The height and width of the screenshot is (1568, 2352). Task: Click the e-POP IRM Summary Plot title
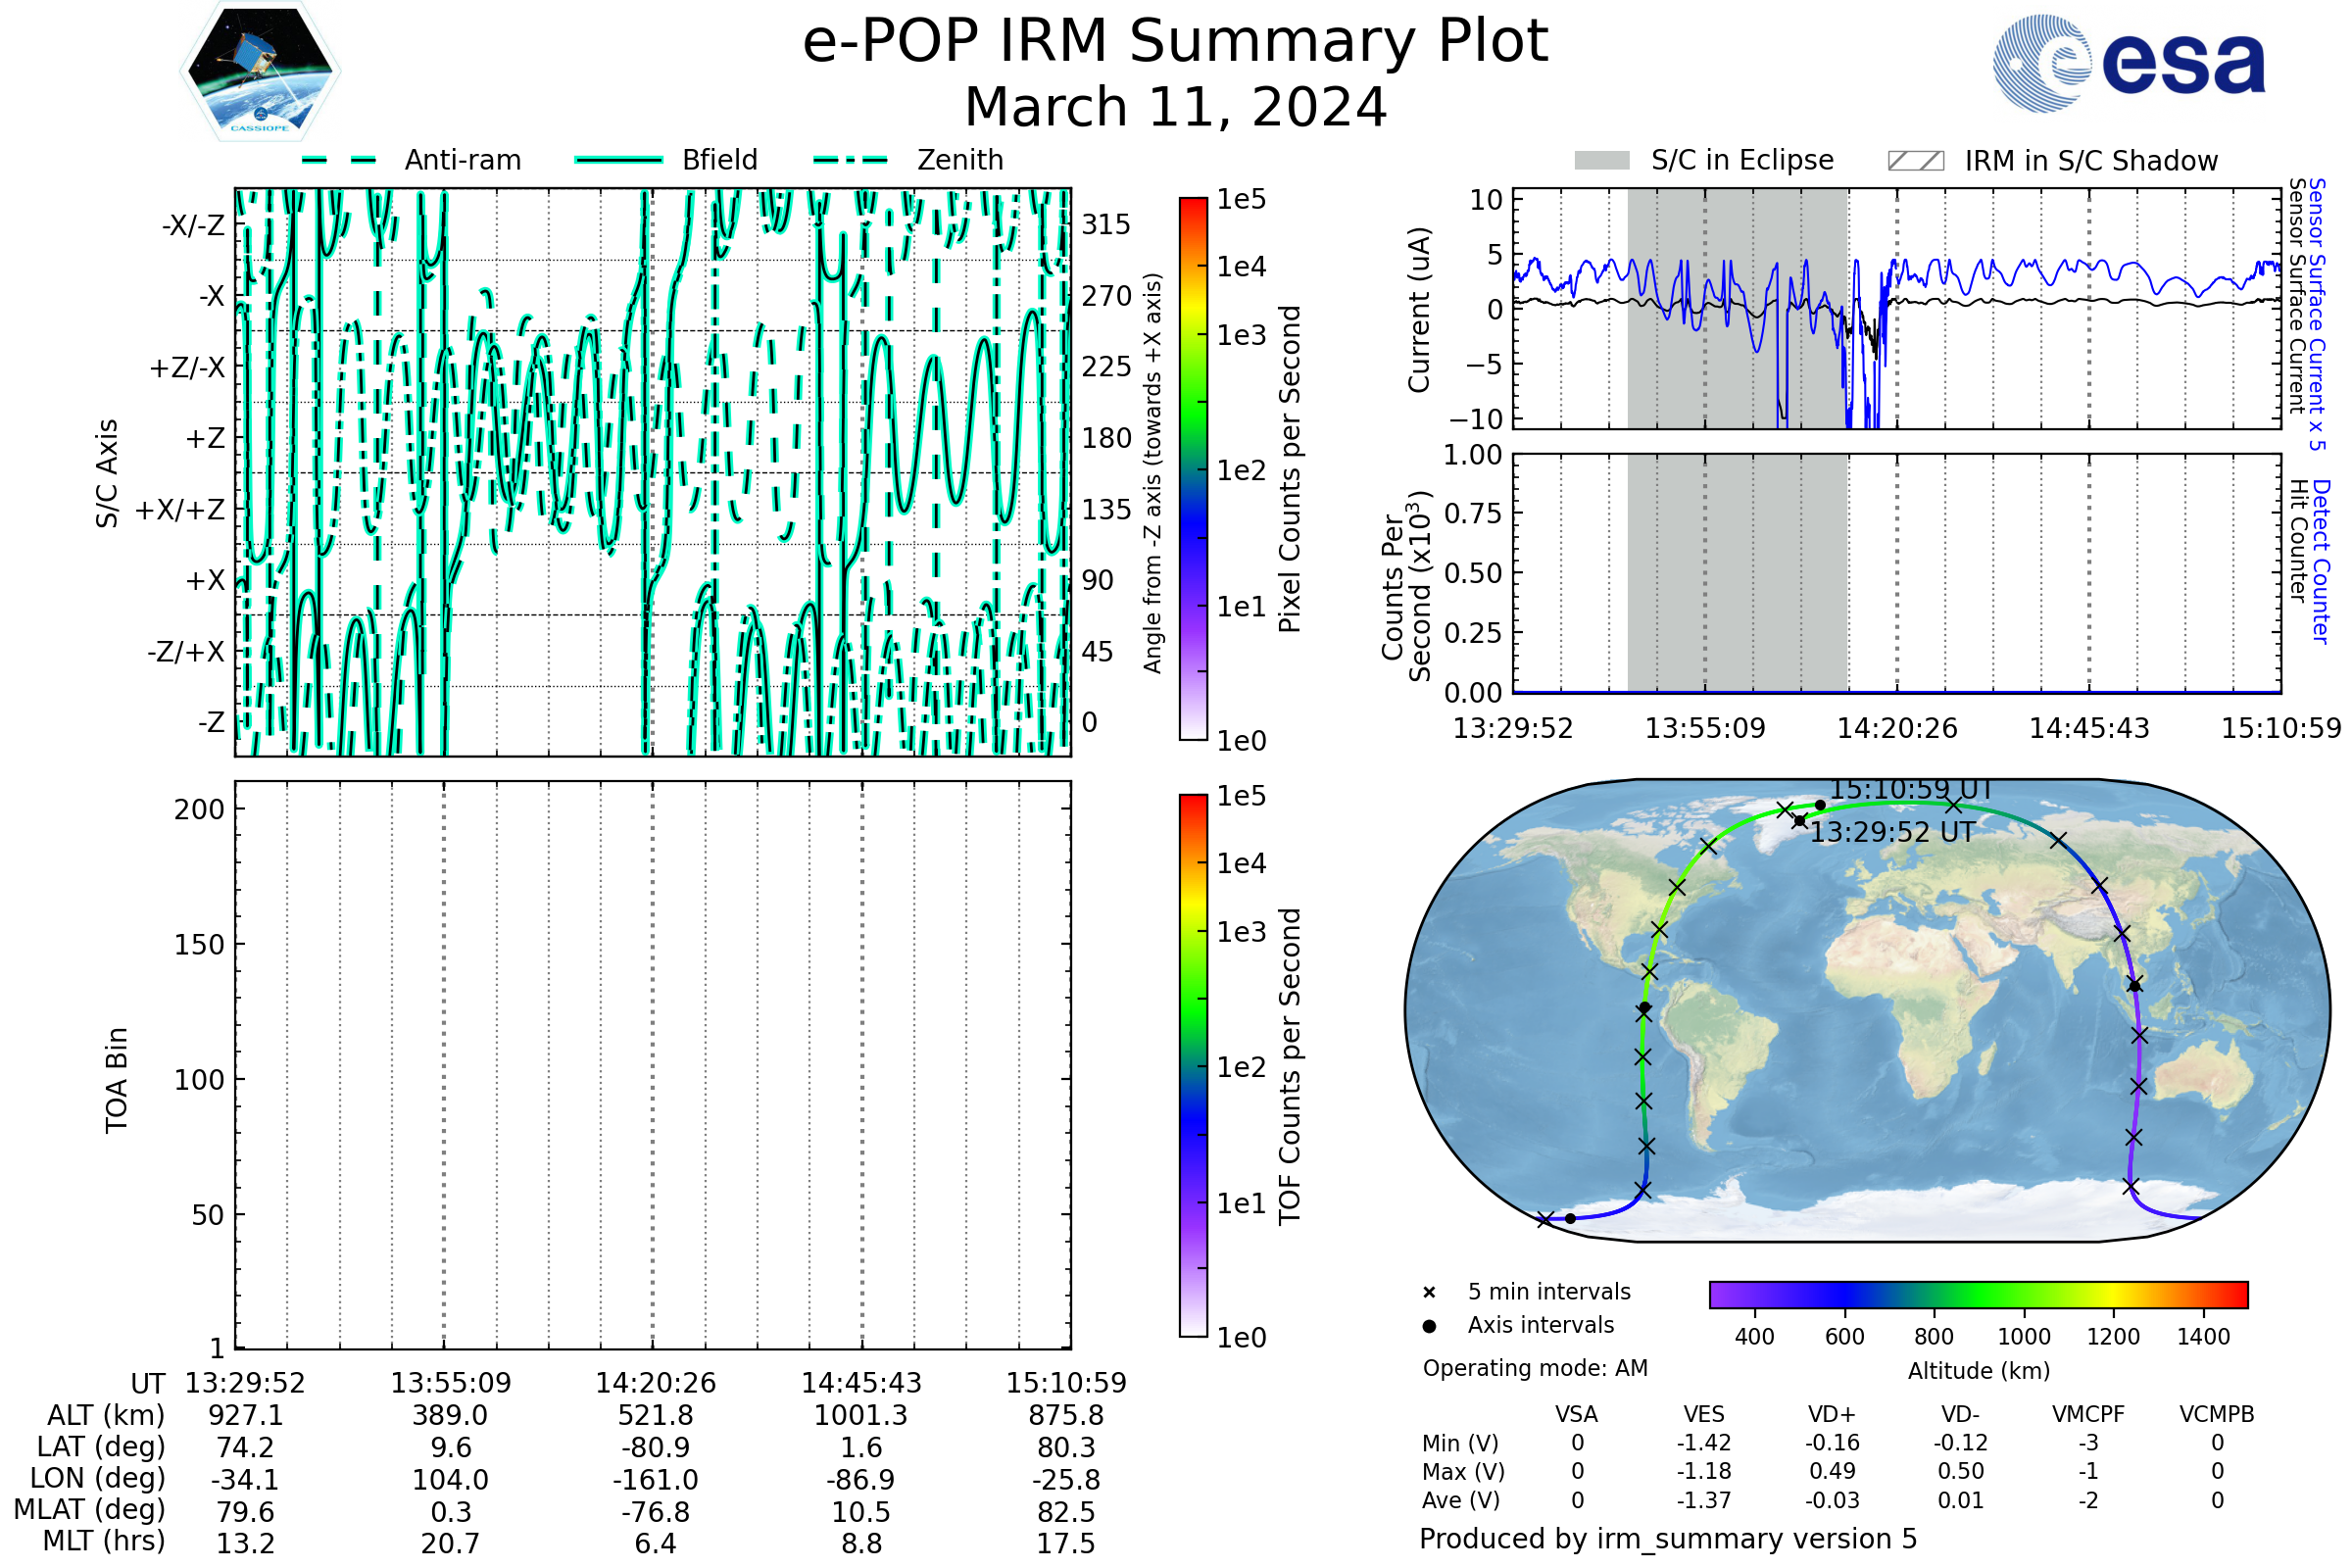1175,42
